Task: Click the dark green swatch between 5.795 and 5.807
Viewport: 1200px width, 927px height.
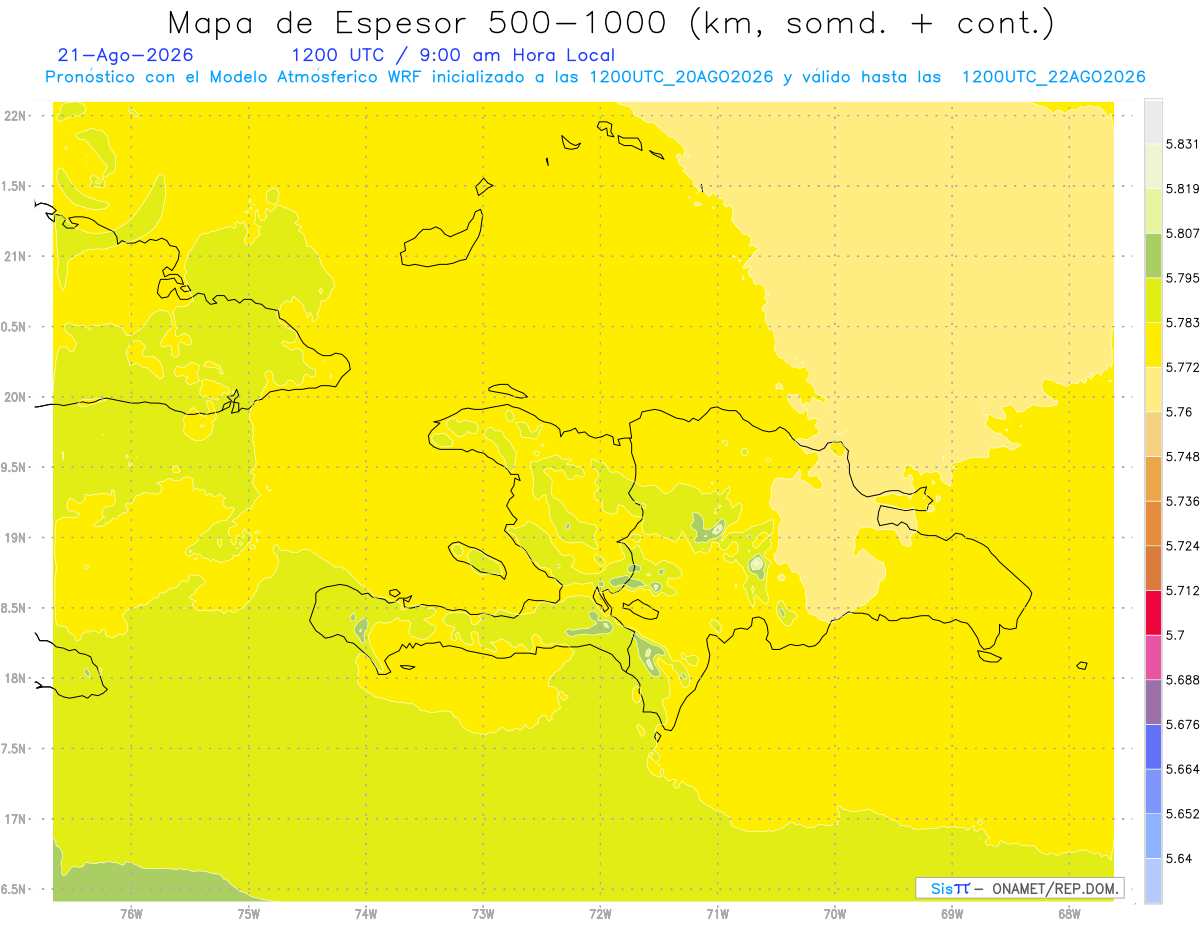Action: click(x=1153, y=255)
